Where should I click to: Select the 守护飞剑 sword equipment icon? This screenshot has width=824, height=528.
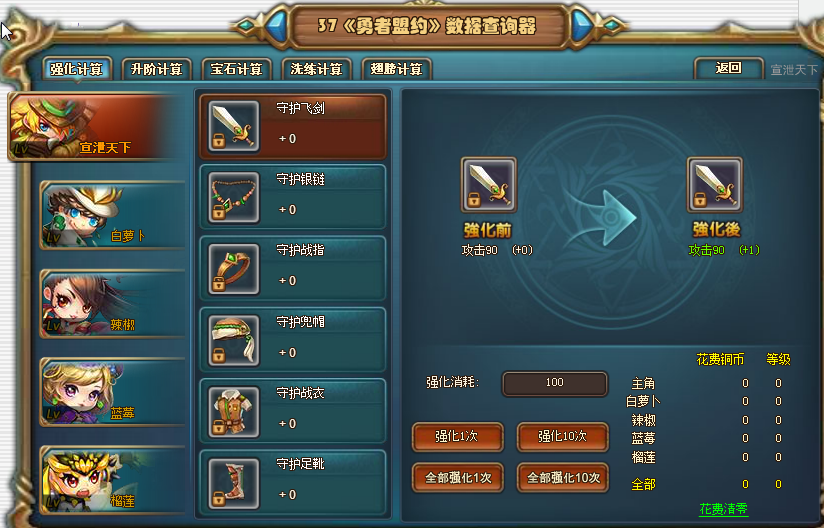(234, 126)
